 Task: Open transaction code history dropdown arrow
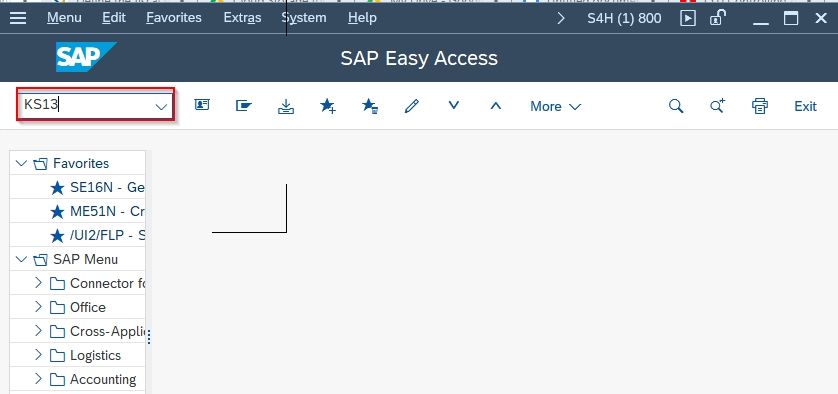point(161,106)
